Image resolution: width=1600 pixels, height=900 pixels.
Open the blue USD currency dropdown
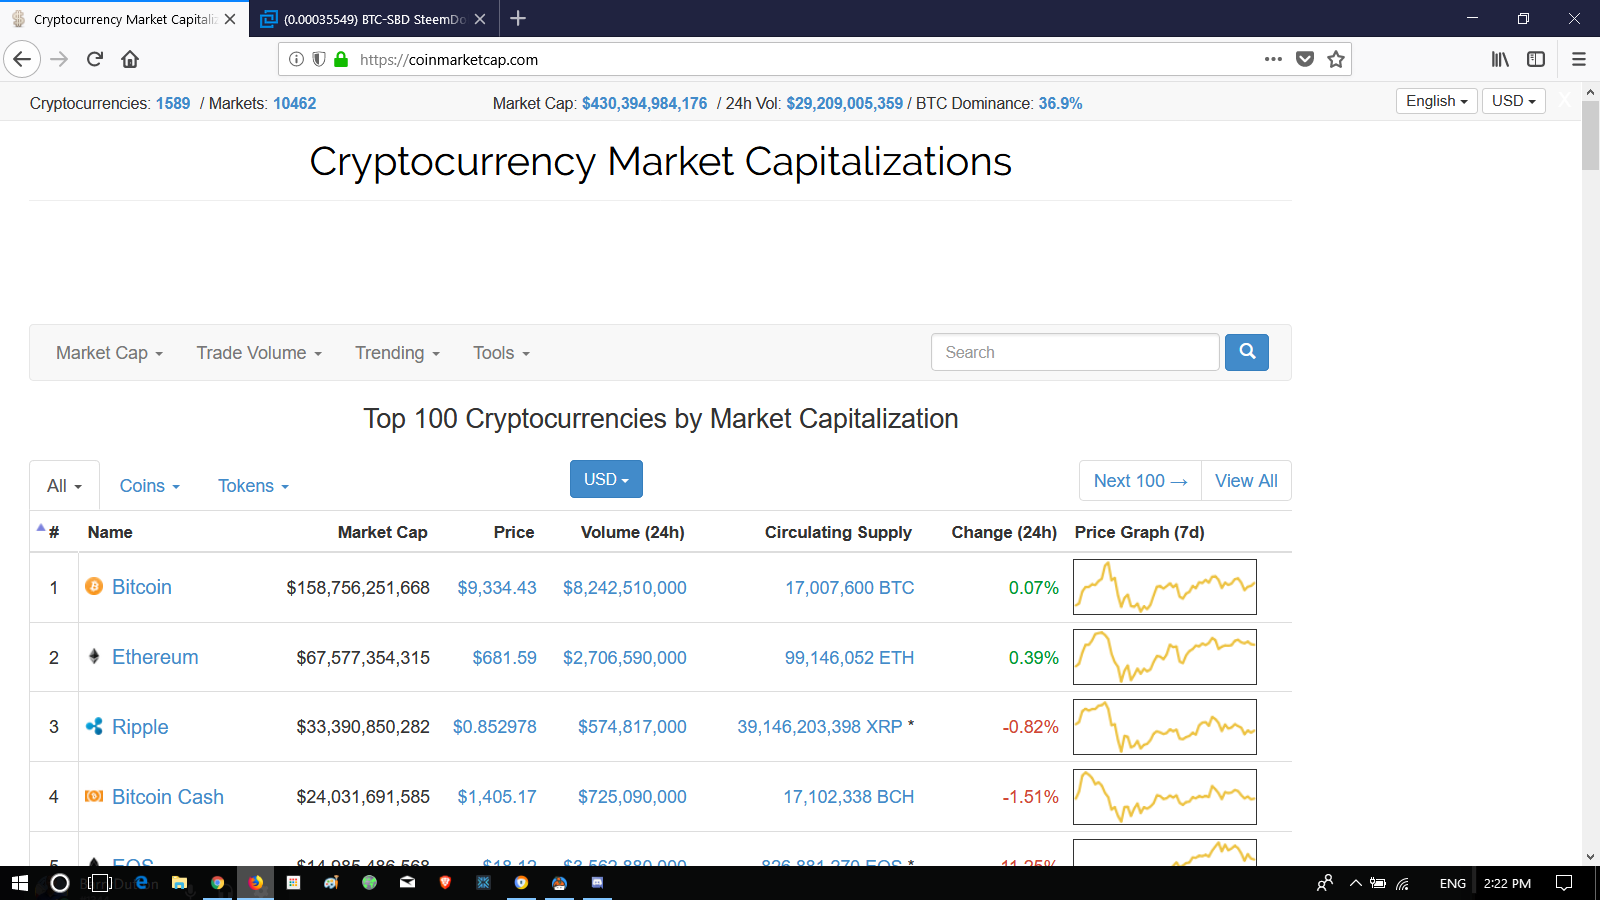coord(606,479)
